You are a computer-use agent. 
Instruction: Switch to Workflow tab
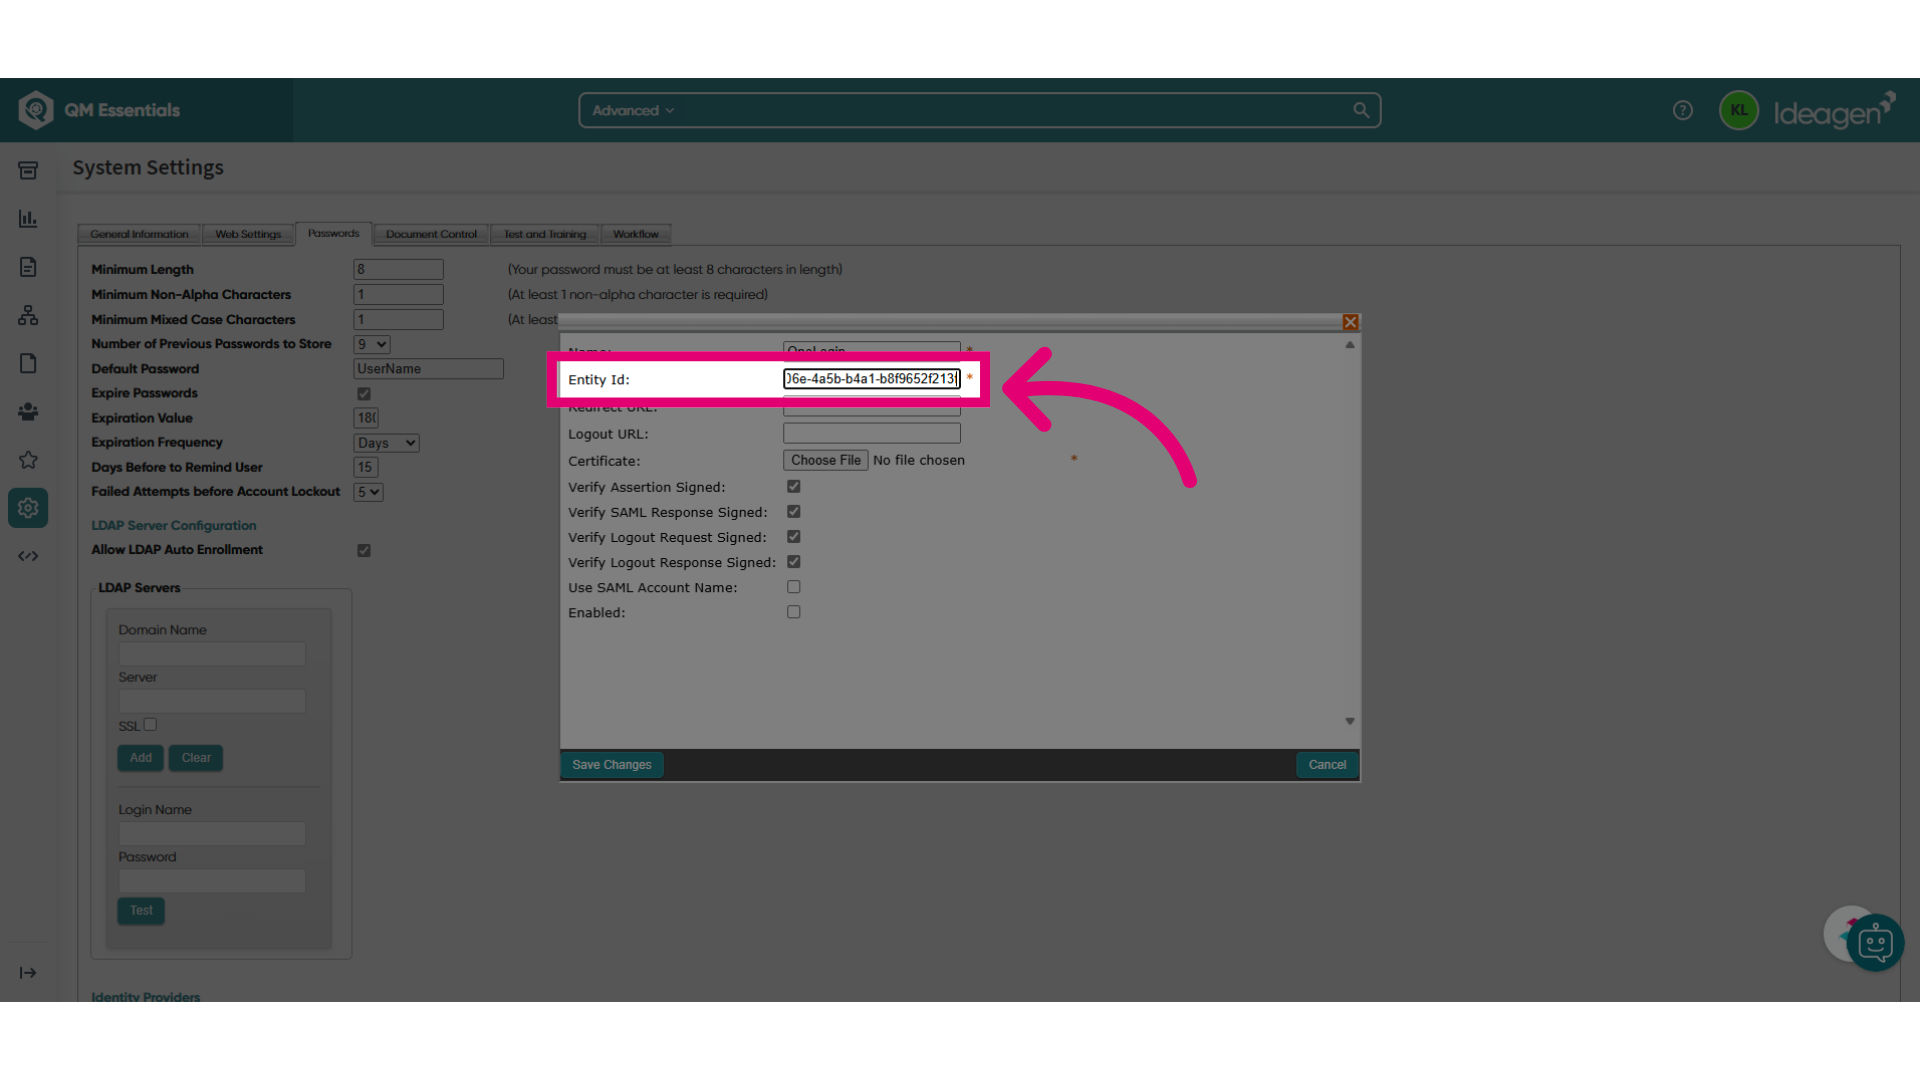[x=636, y=234]
